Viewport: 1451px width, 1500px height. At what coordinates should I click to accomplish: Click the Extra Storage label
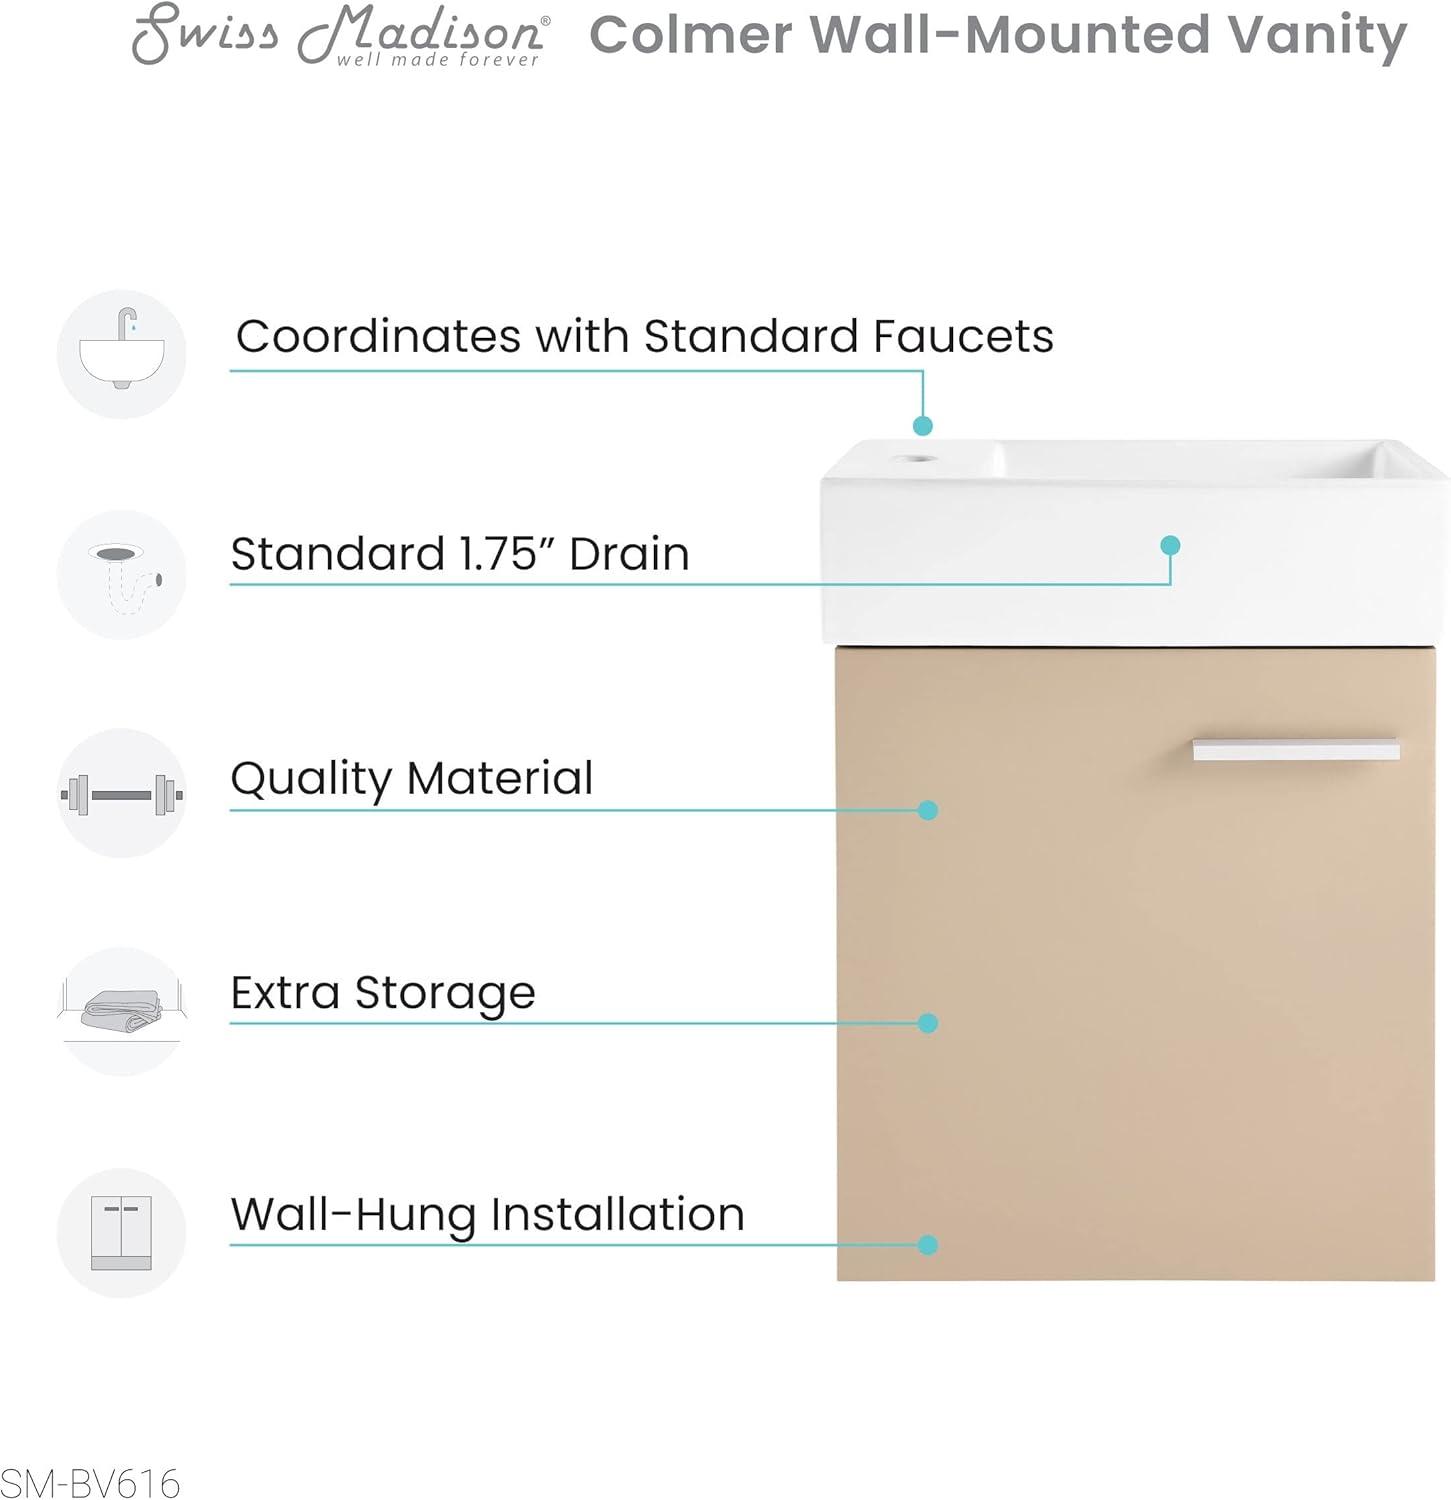(x=383, y=993)
